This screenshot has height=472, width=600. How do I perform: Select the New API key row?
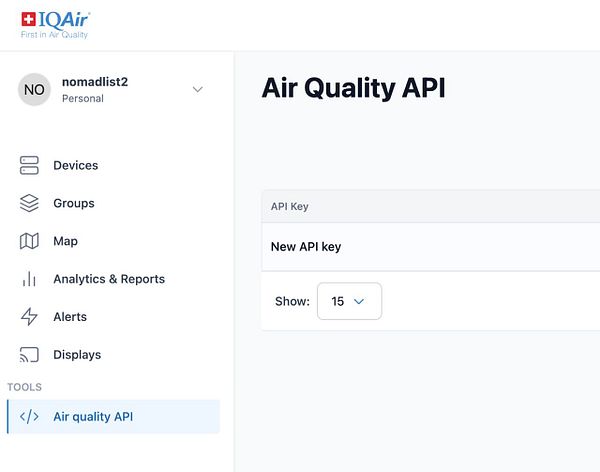430,247
